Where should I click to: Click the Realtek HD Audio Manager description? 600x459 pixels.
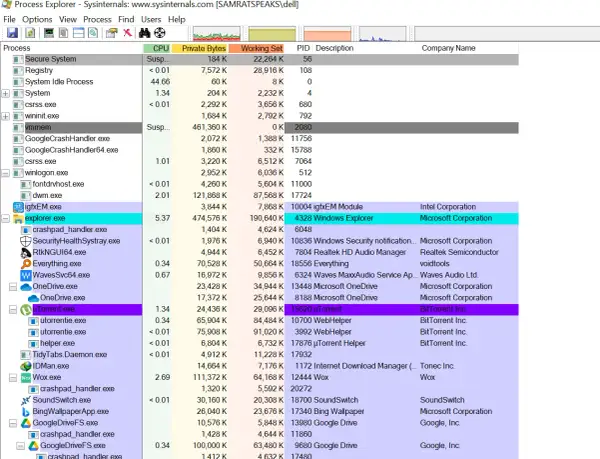[360, 252]
